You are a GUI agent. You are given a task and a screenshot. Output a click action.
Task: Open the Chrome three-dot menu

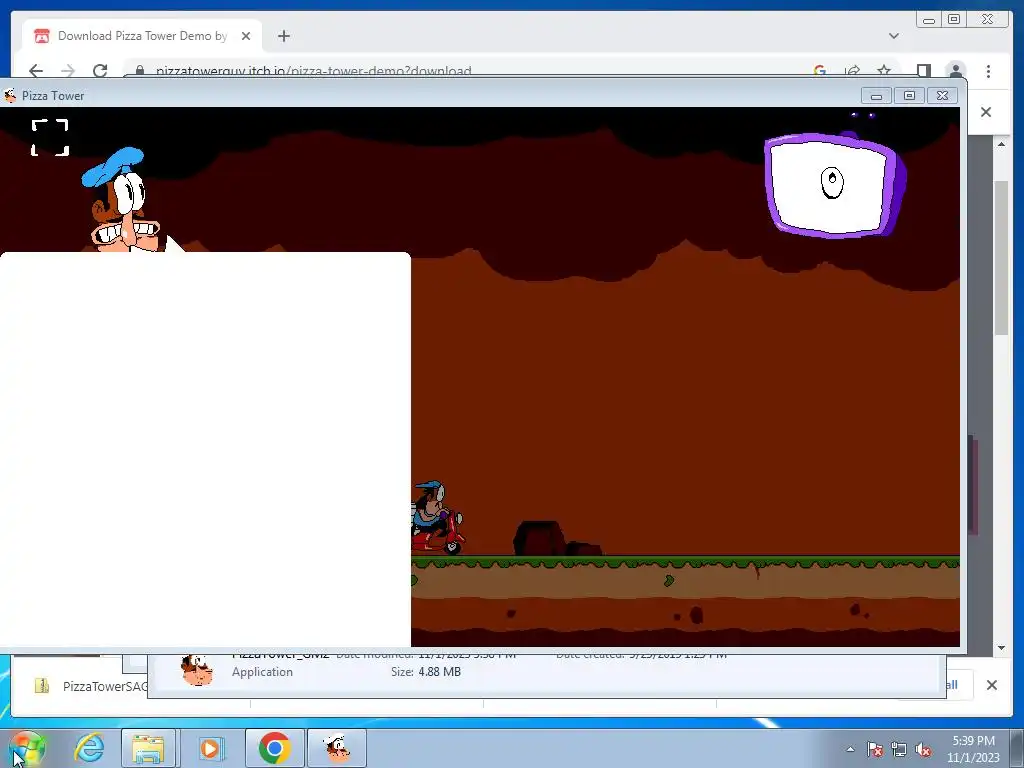click(x=988, y=71)
